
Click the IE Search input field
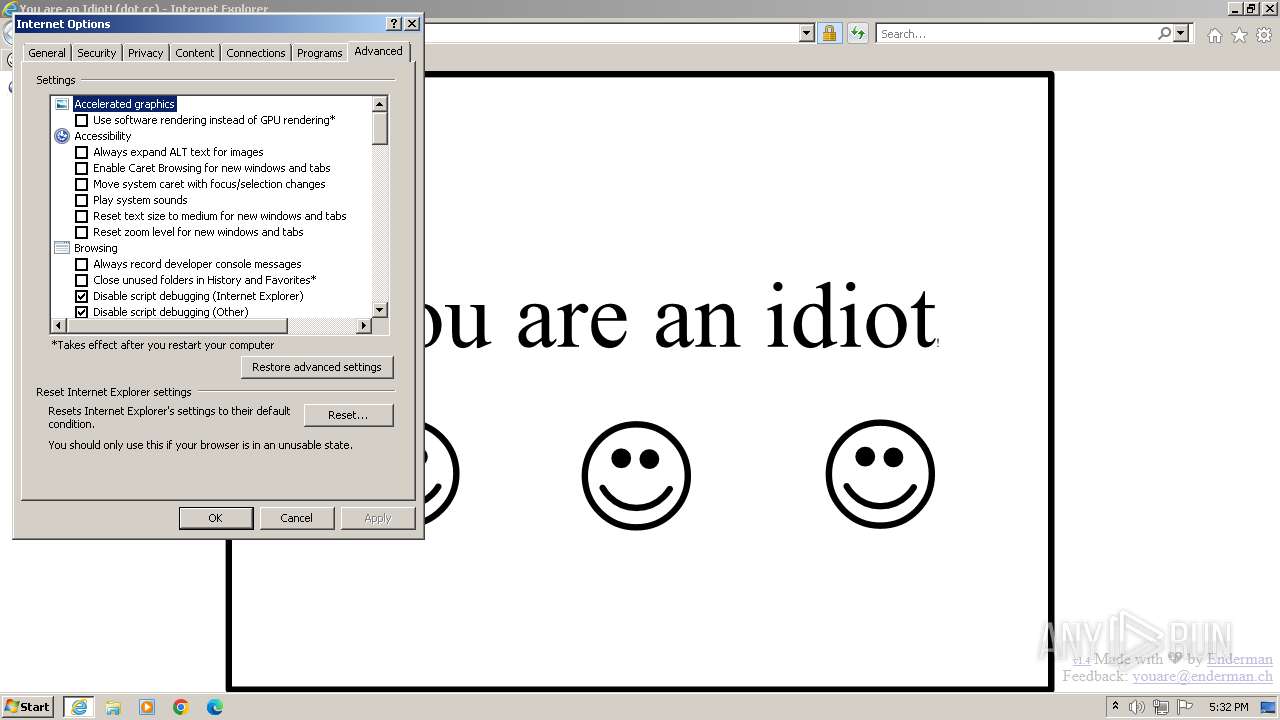[x=1016, y=34]
